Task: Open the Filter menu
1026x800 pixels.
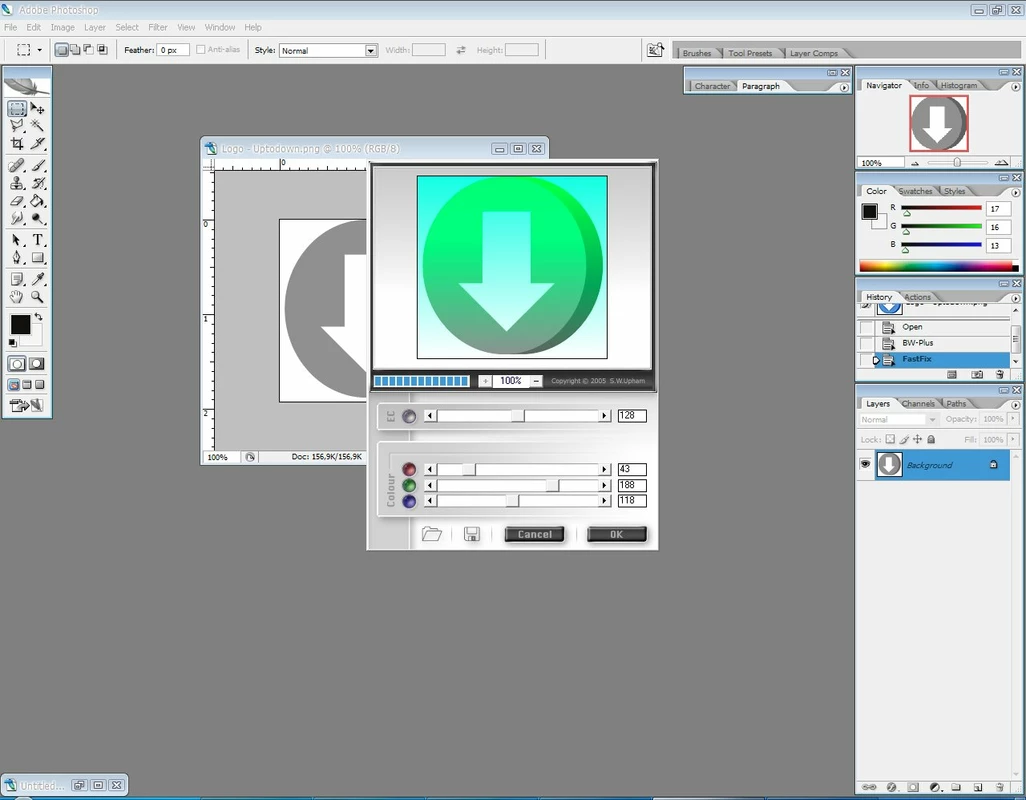Action: coord(158,27)
